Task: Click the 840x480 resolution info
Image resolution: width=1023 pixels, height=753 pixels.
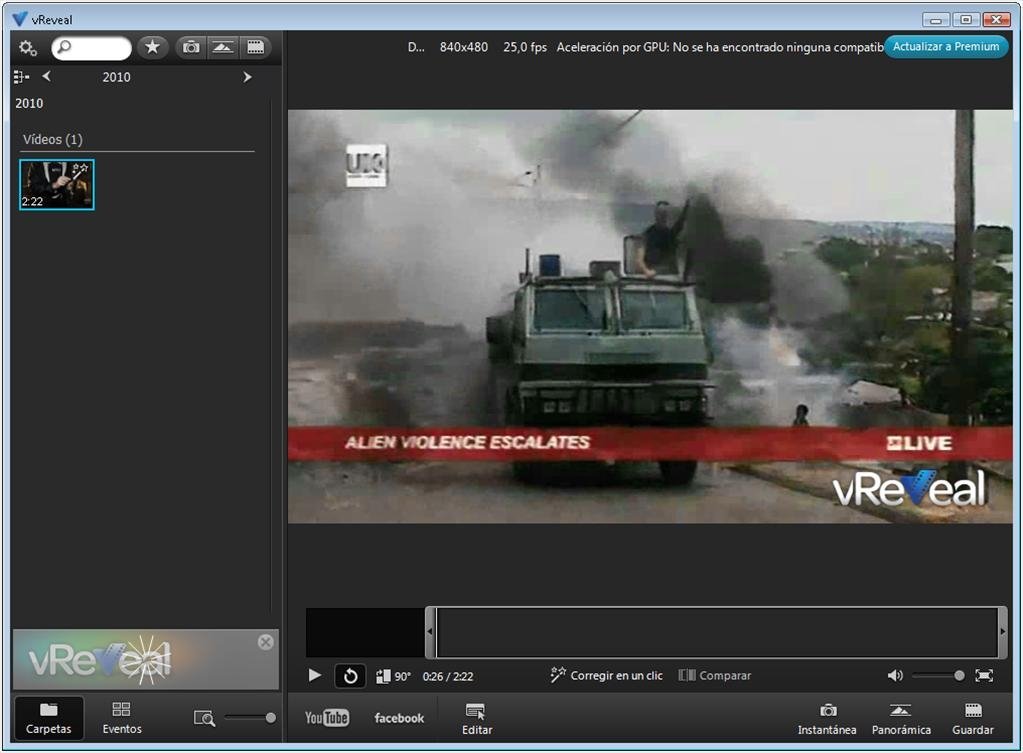Action: [464, 47]
